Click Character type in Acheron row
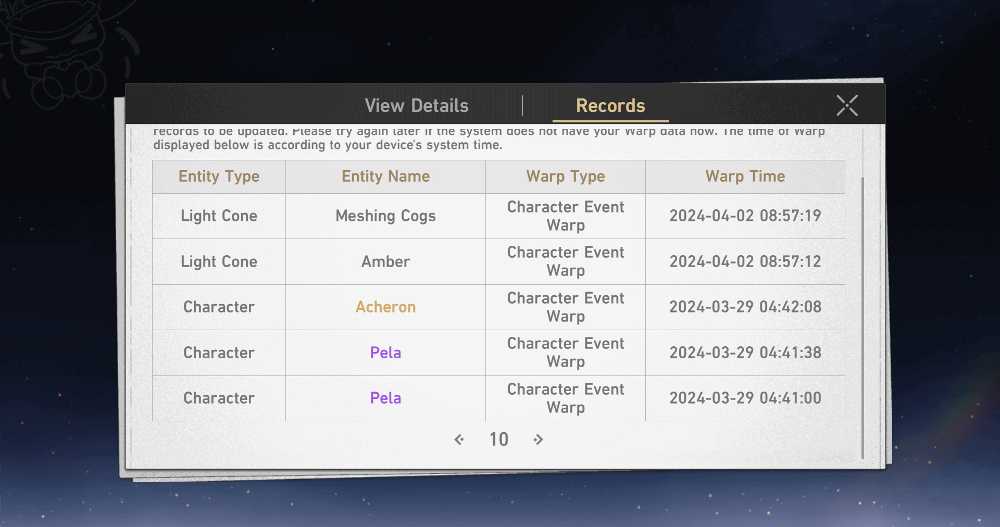Viewport: 1000px width, 527px height. coord(219,307)
